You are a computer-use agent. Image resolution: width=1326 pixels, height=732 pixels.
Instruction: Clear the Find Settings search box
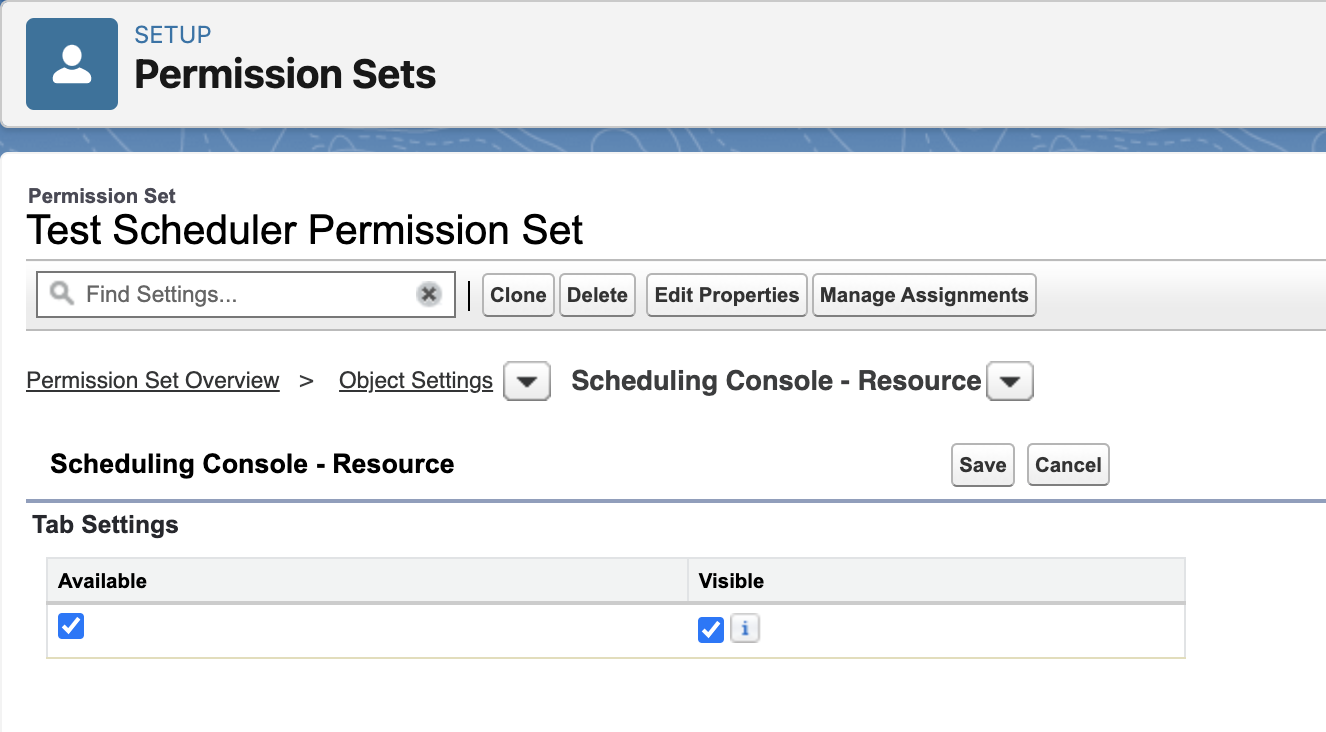pos(429,295)
